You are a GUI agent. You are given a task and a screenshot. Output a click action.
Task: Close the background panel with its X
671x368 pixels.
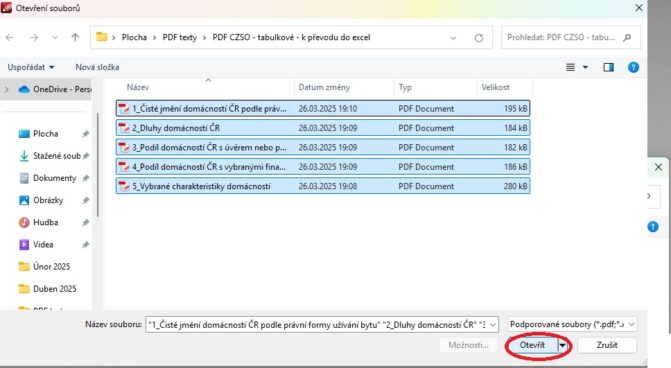(658, 167)
